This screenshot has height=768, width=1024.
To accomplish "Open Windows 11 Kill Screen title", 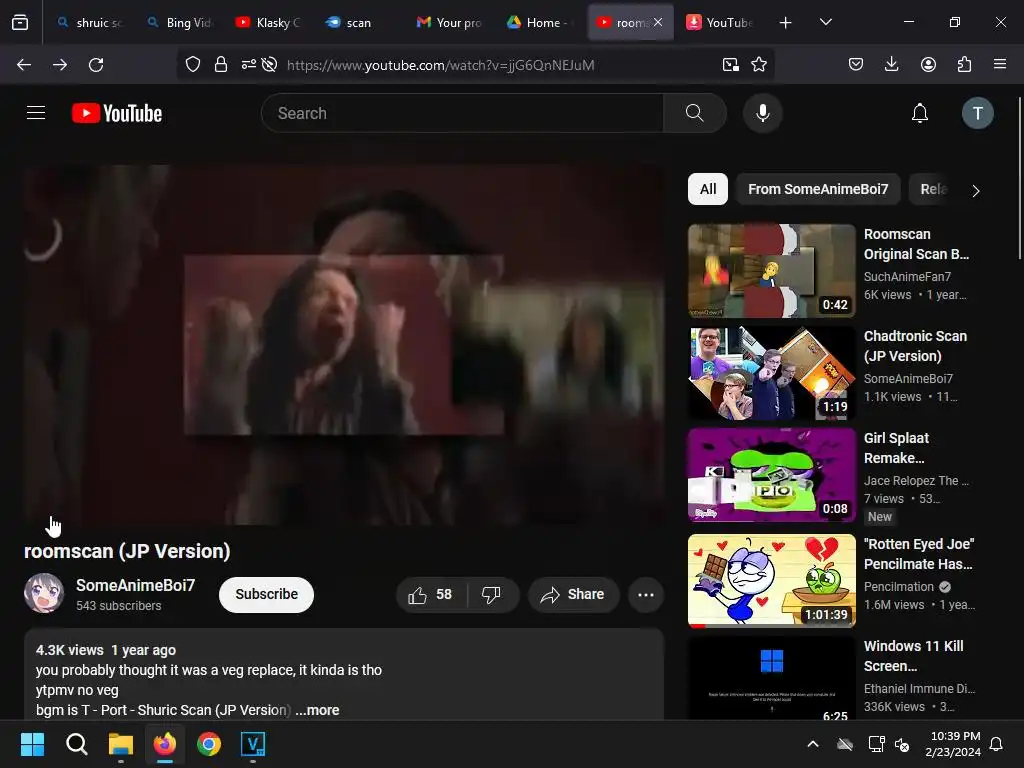I will [914, 656].
